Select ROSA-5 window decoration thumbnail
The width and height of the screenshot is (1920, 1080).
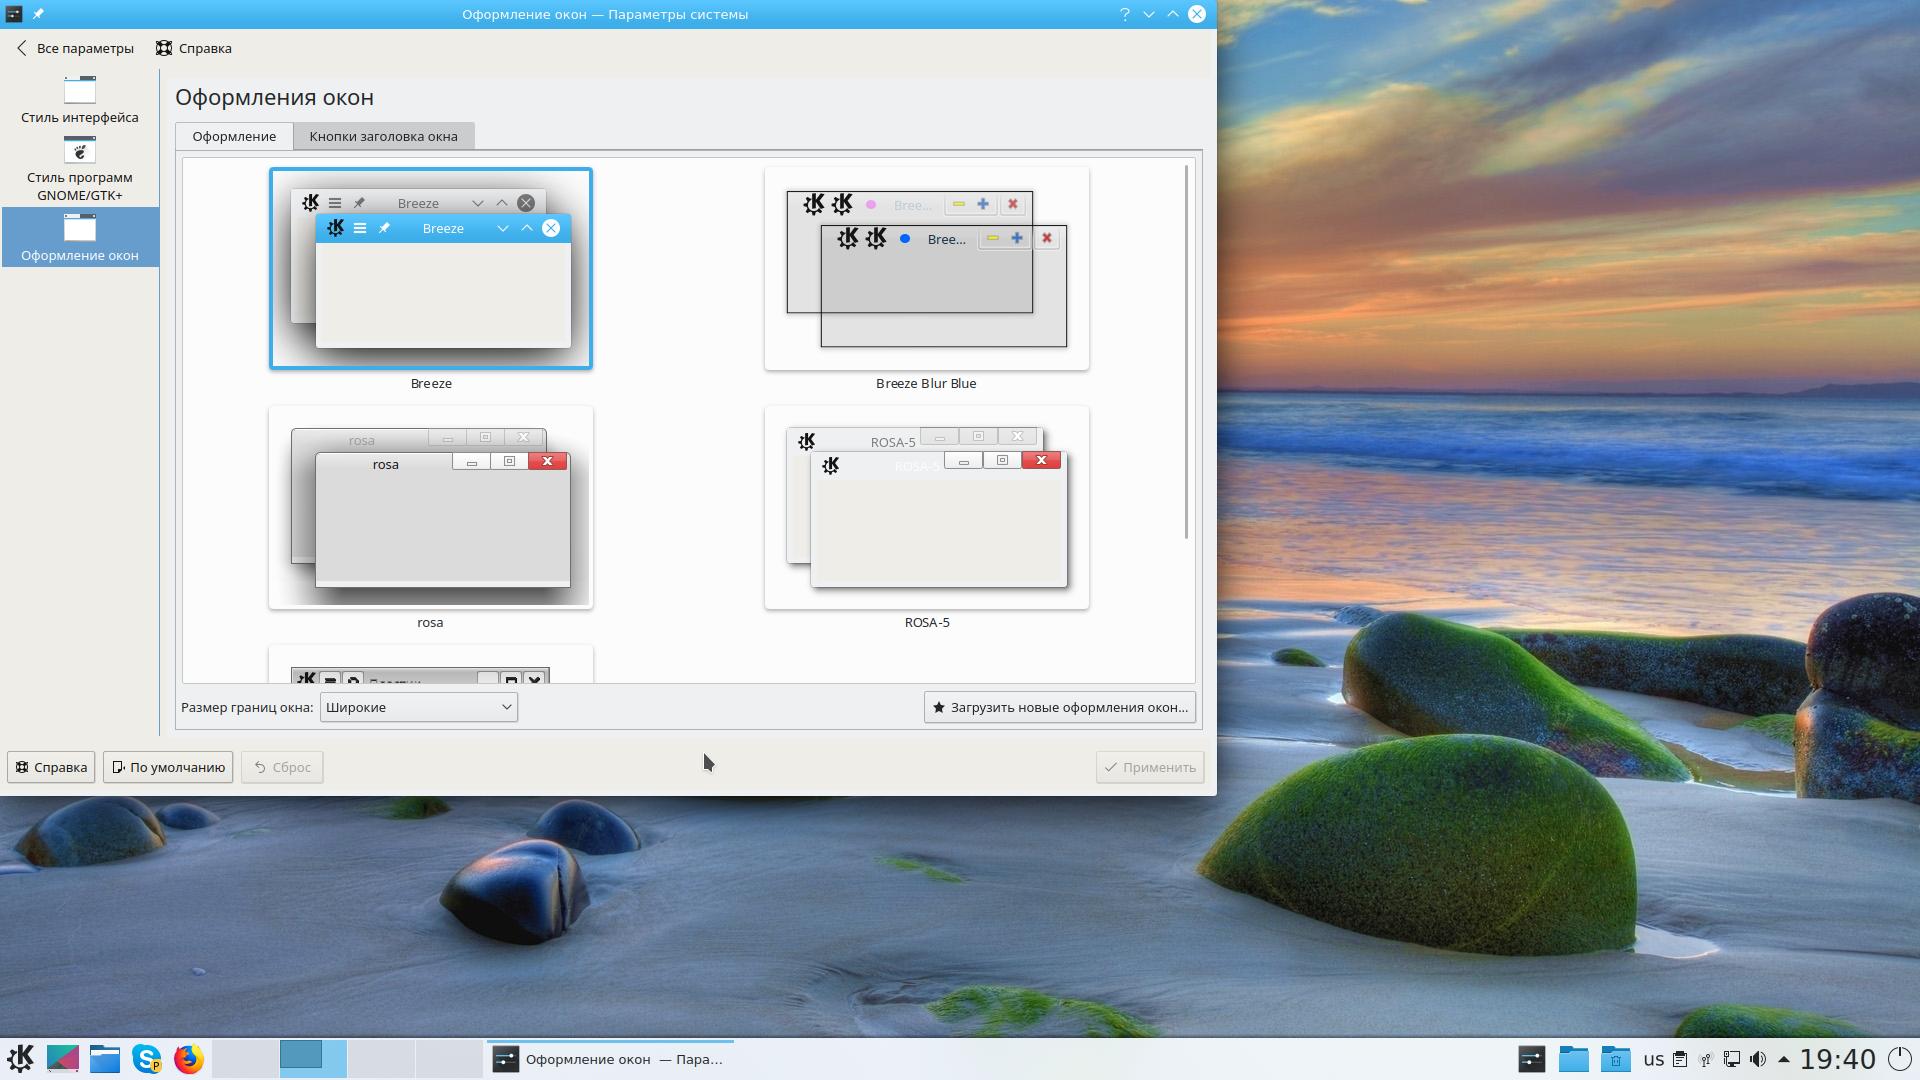click(926, 508)
